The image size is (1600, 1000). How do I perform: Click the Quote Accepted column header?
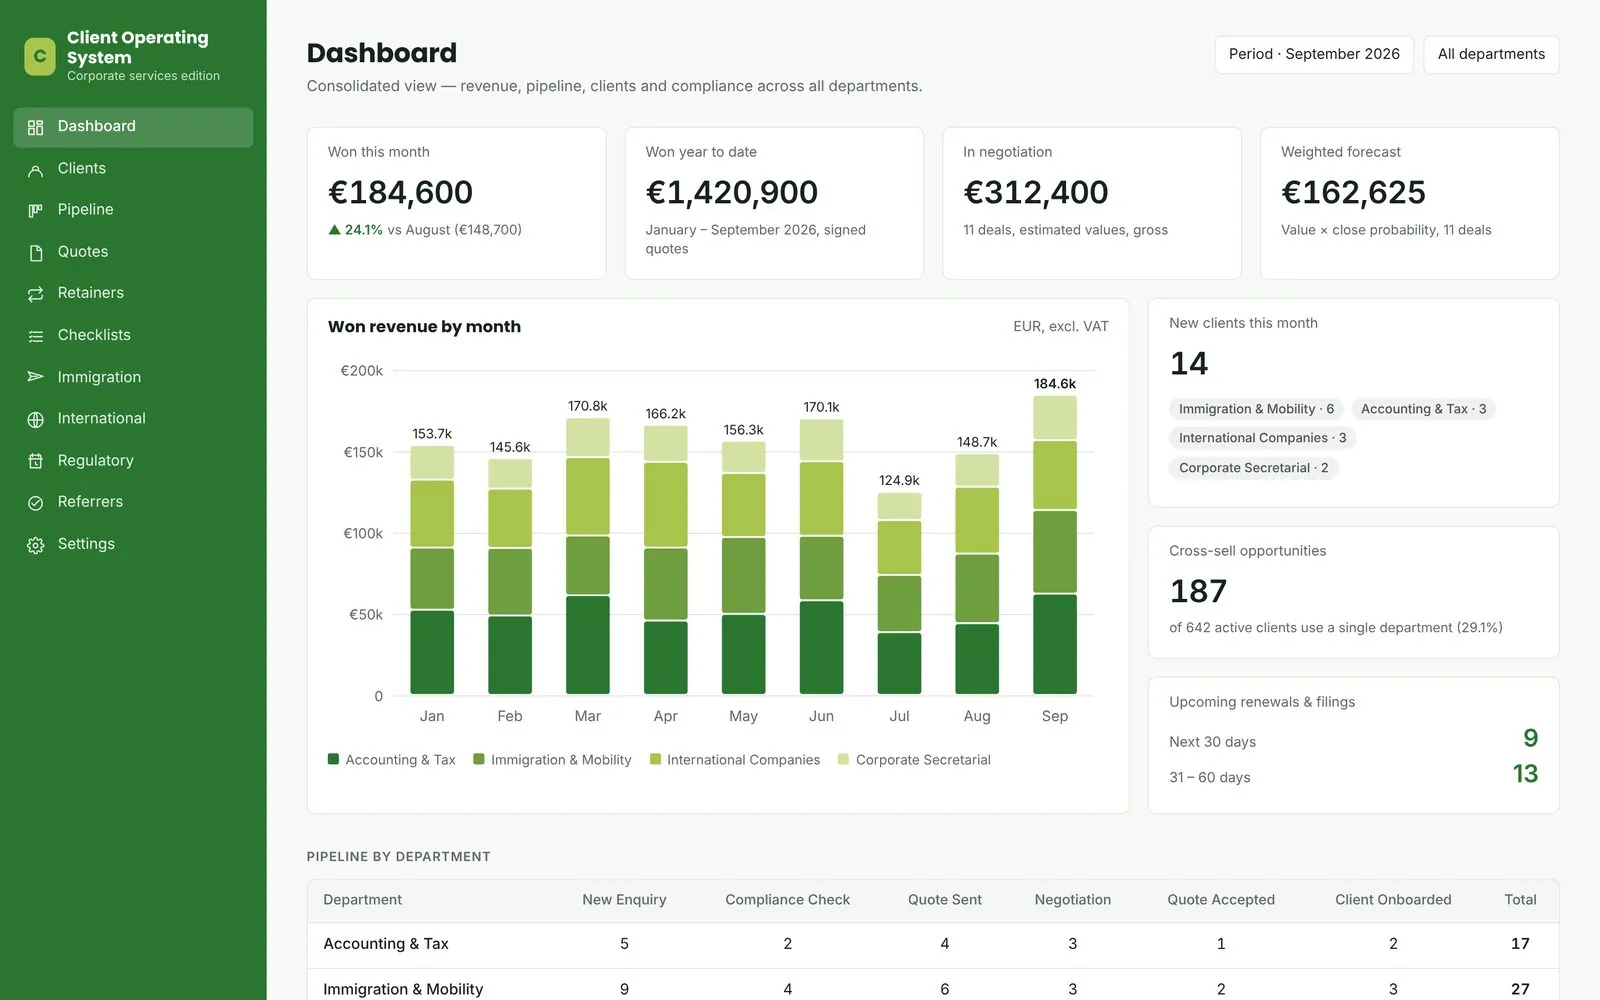(1221, 900)
